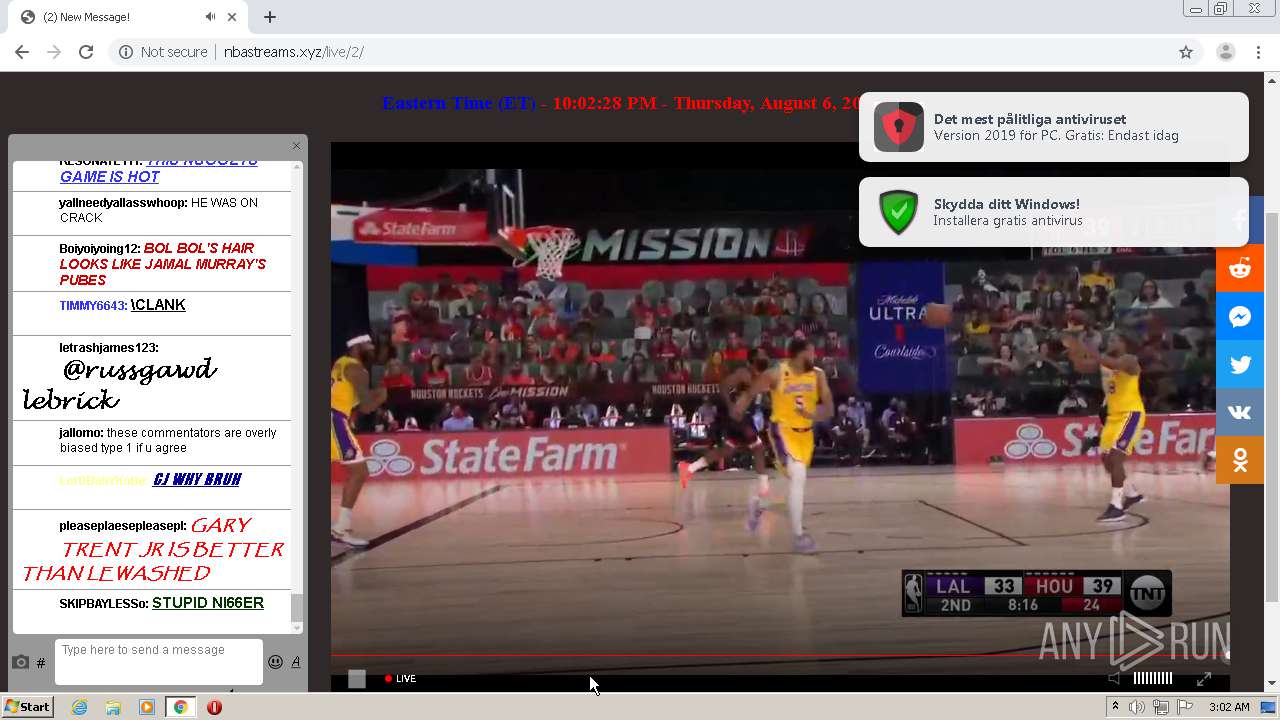Image resolution: width=1280 pixels, height=720 pixels.
Task: Share stream on Reddit
Action: click(1240, 268)
